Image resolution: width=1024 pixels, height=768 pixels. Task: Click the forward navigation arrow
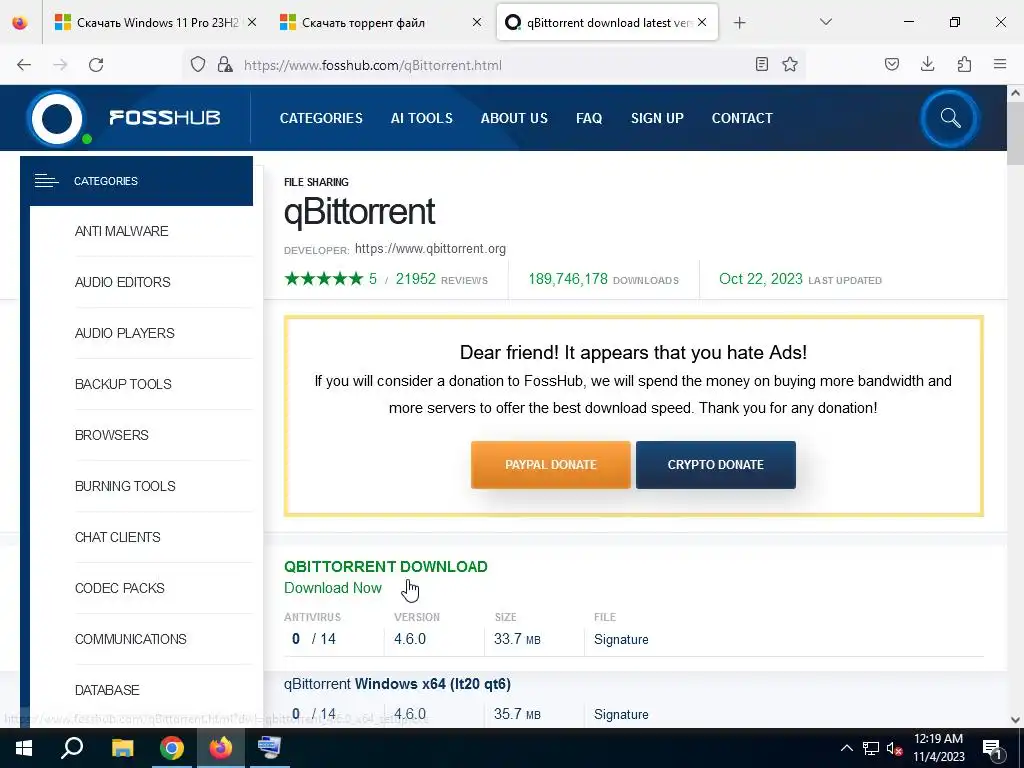pos(60,65)
